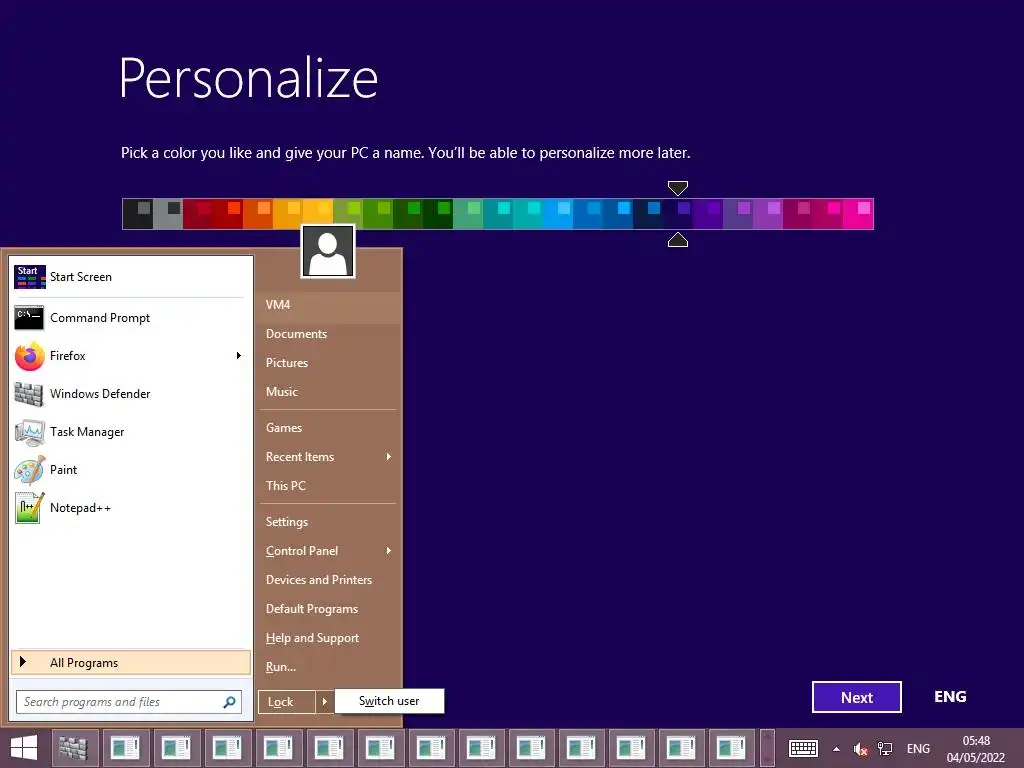Click the Windows Start button
The width and height of the screenshot is (1024, 768).
coord(24,748)
